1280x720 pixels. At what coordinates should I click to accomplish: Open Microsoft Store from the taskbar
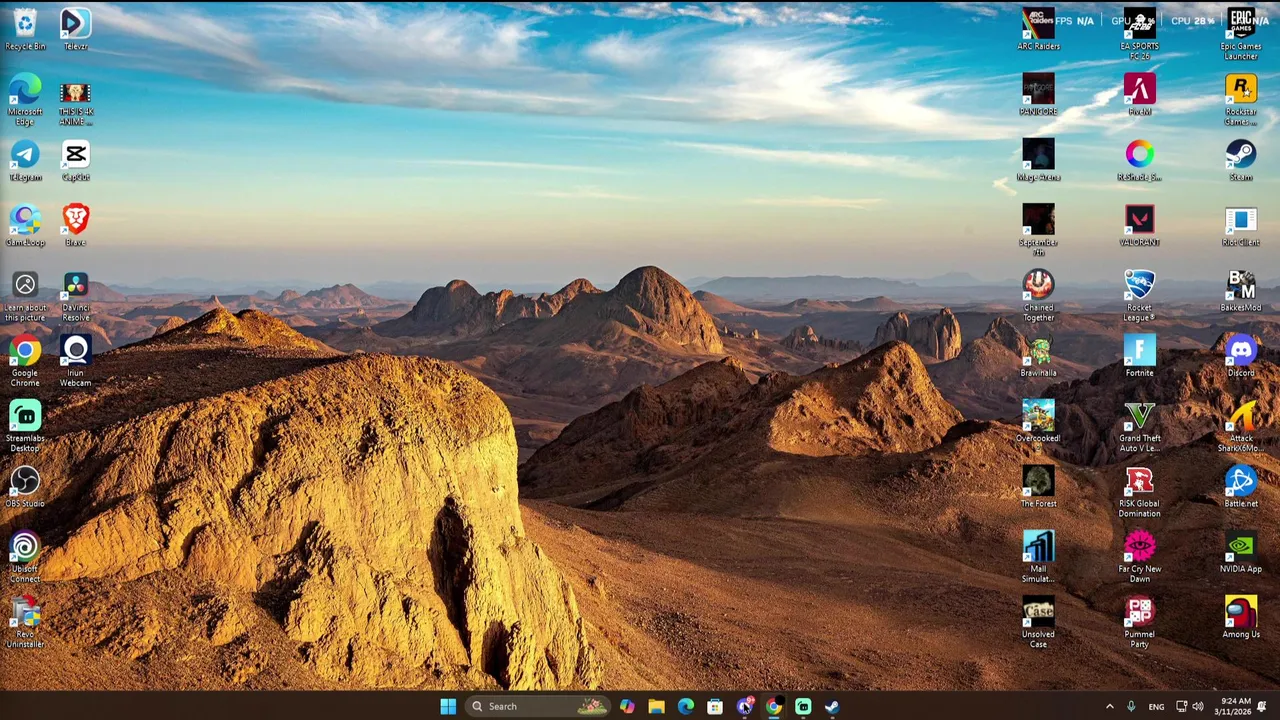tap(714, 706)
